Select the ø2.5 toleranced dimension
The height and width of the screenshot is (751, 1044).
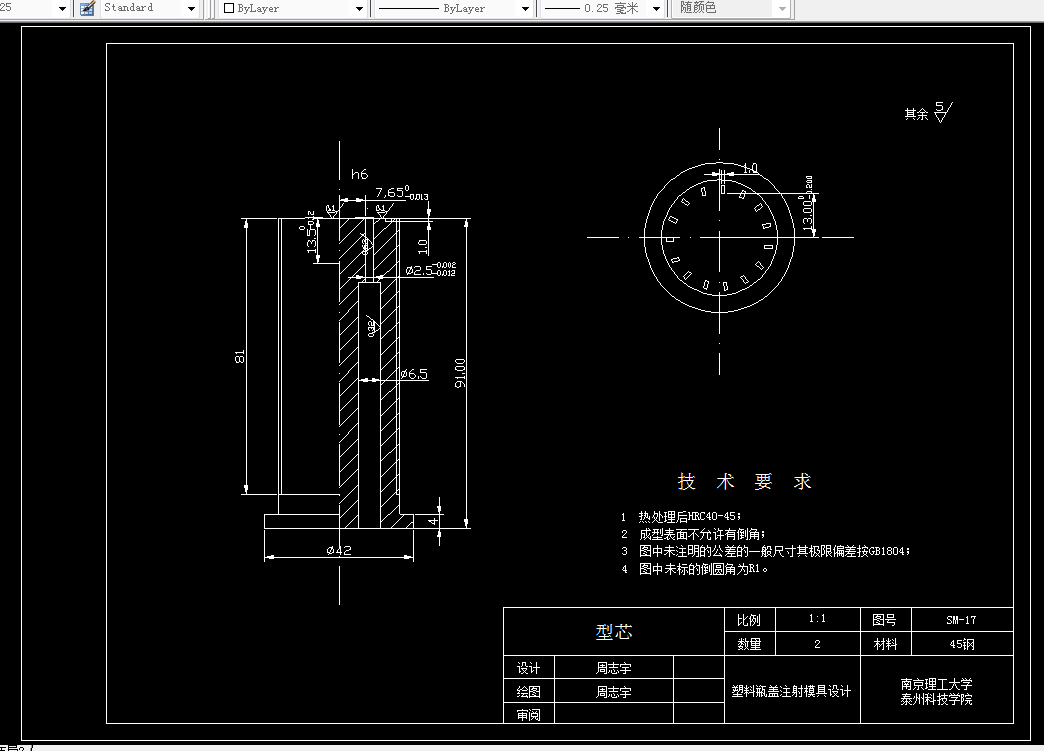coord(431,270)
